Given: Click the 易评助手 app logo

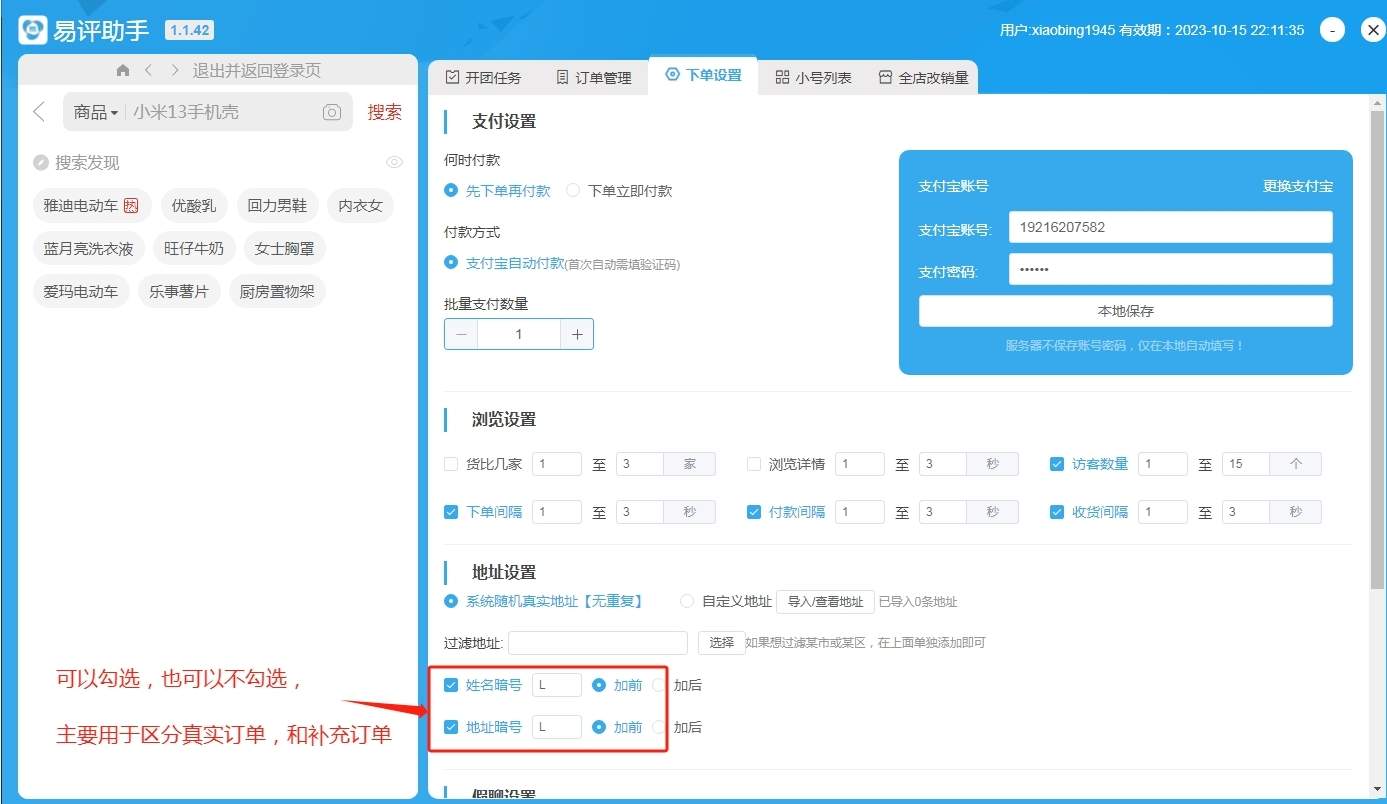Looking at the screenshot, I should point(33,30).
